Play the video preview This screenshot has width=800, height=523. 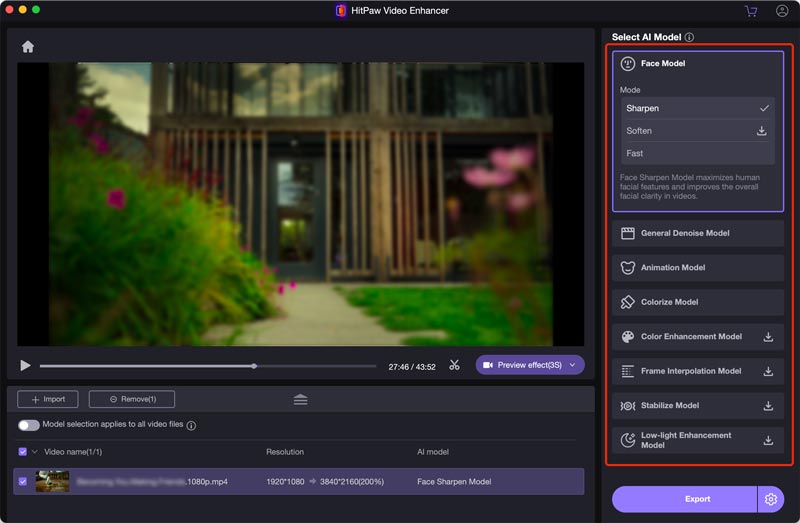point(25,365)
